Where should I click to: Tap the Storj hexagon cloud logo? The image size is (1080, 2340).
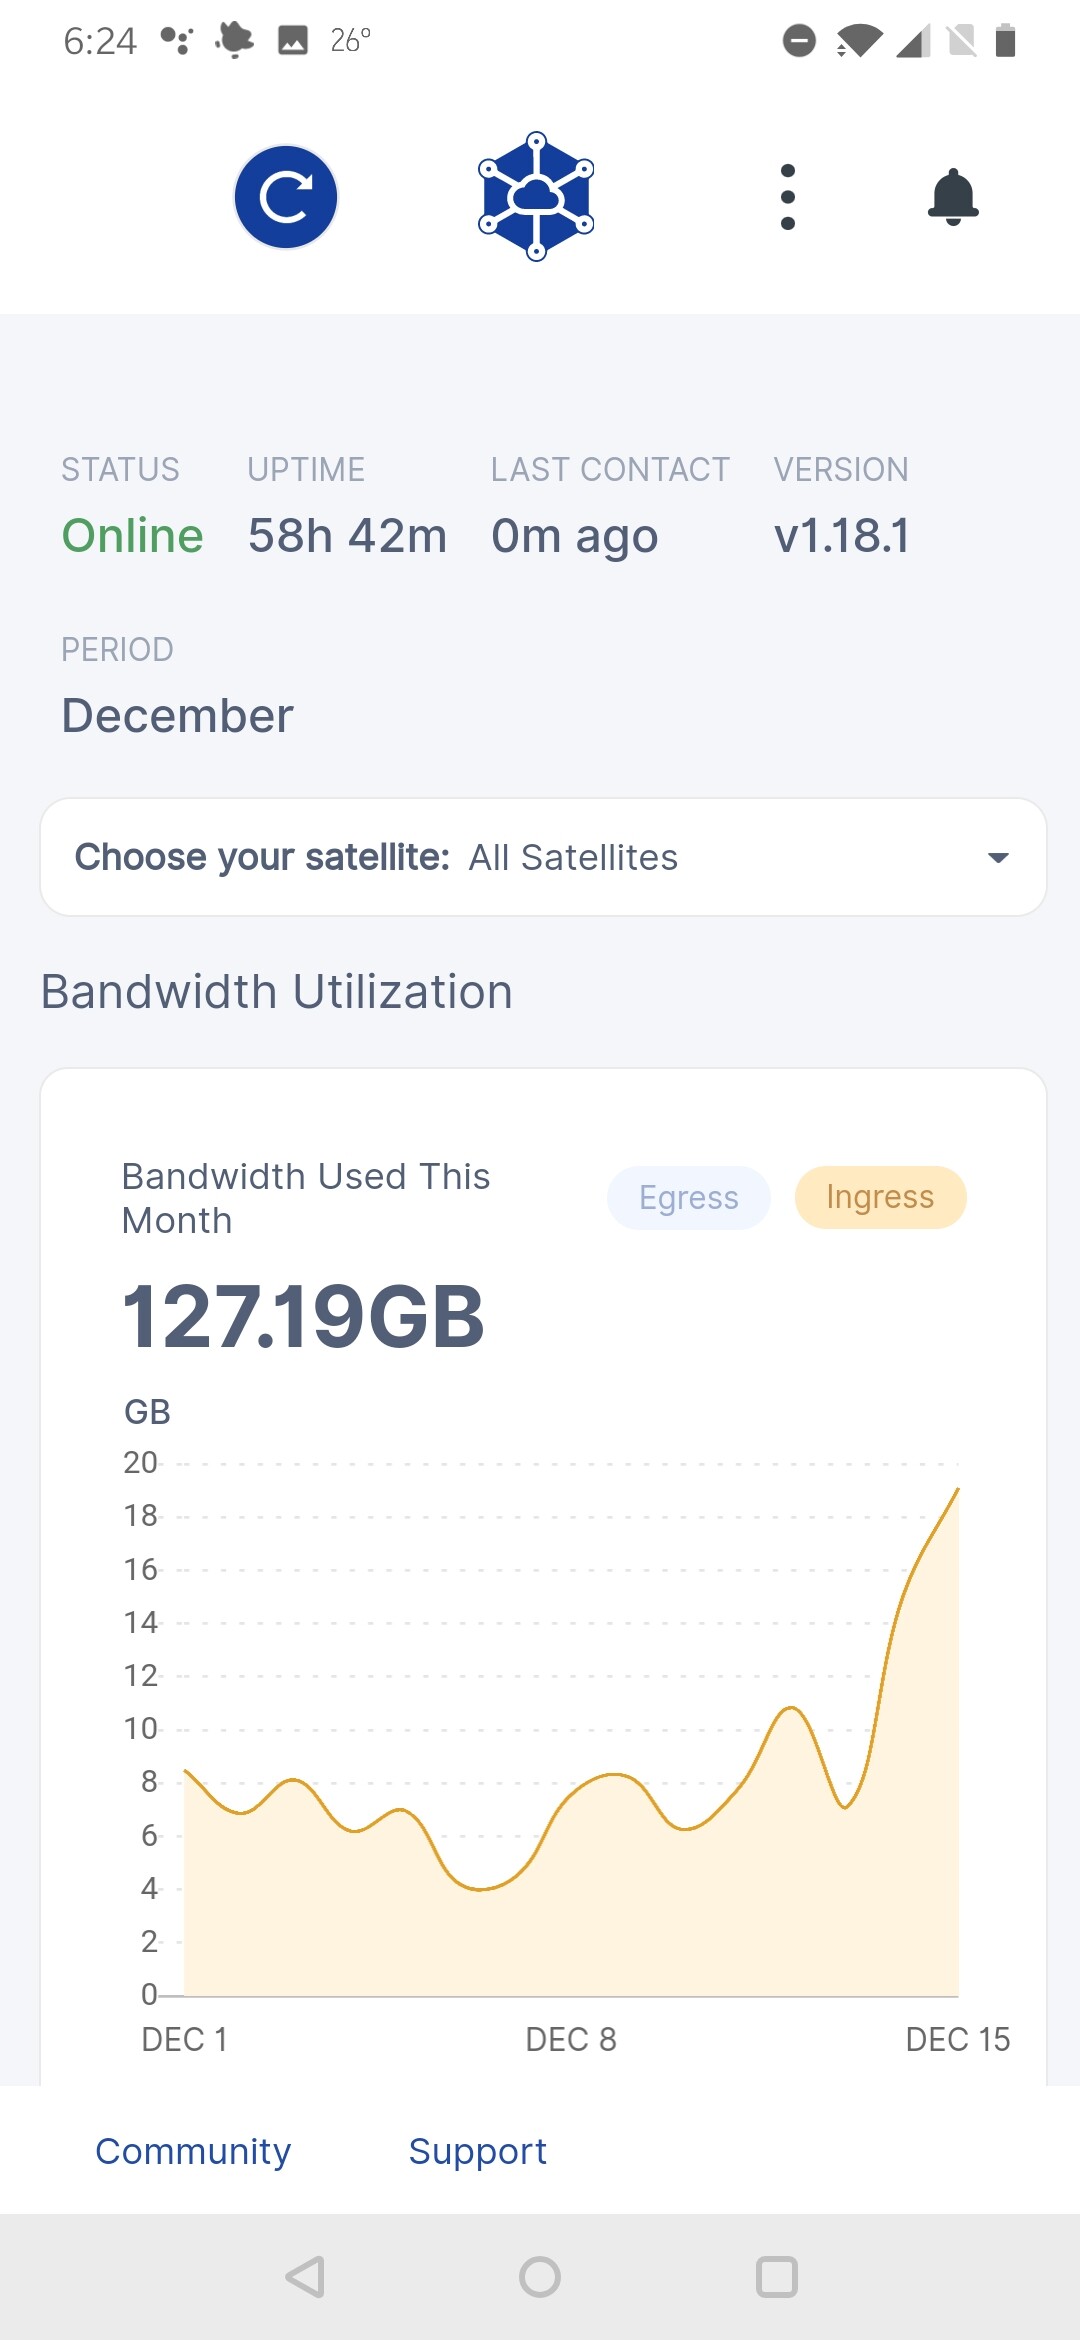(536, 197)
